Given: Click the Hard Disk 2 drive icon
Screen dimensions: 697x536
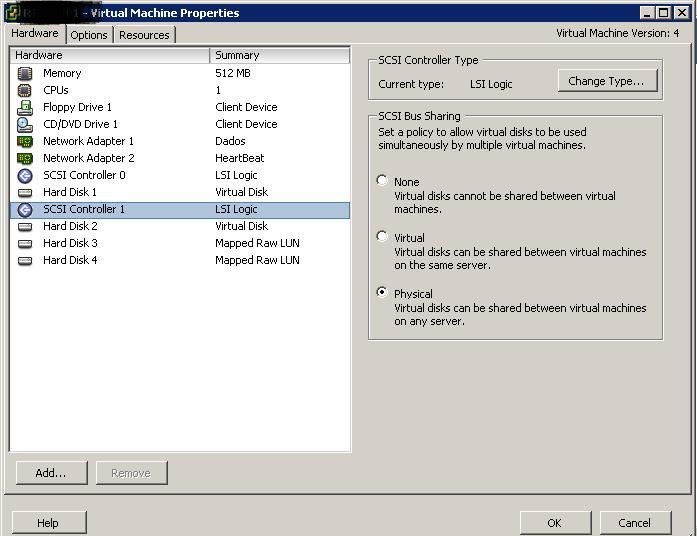Looking at the screenshot, I should coord(25,227).
